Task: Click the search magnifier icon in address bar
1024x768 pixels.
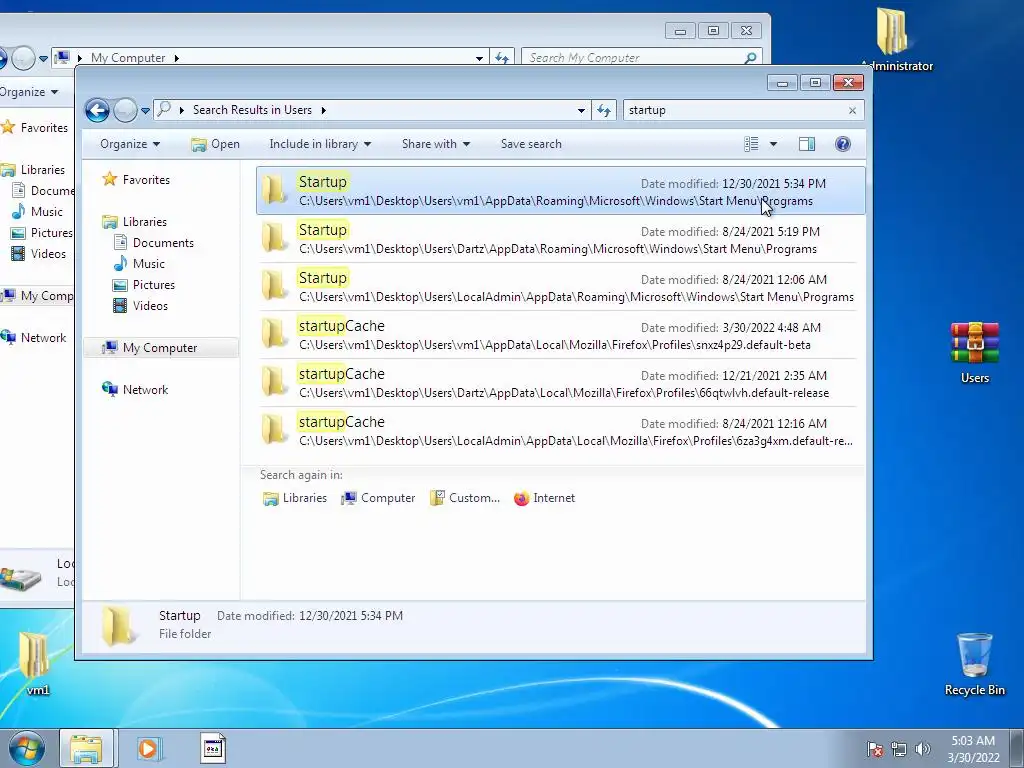Action: [164, 109]
